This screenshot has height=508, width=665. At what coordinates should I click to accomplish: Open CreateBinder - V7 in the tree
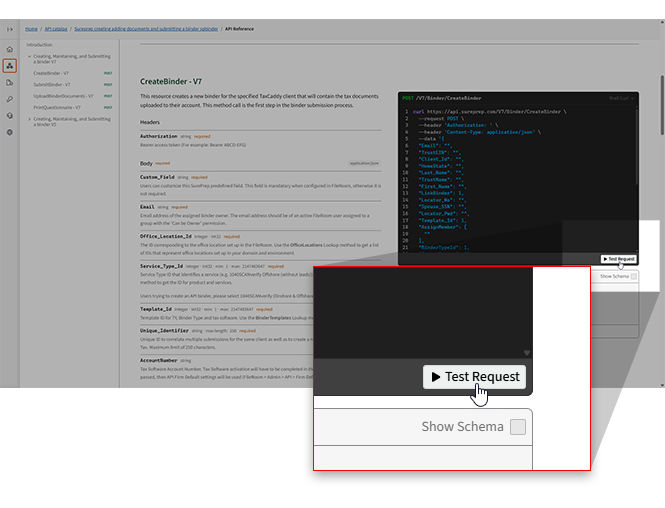click(51, 73)
